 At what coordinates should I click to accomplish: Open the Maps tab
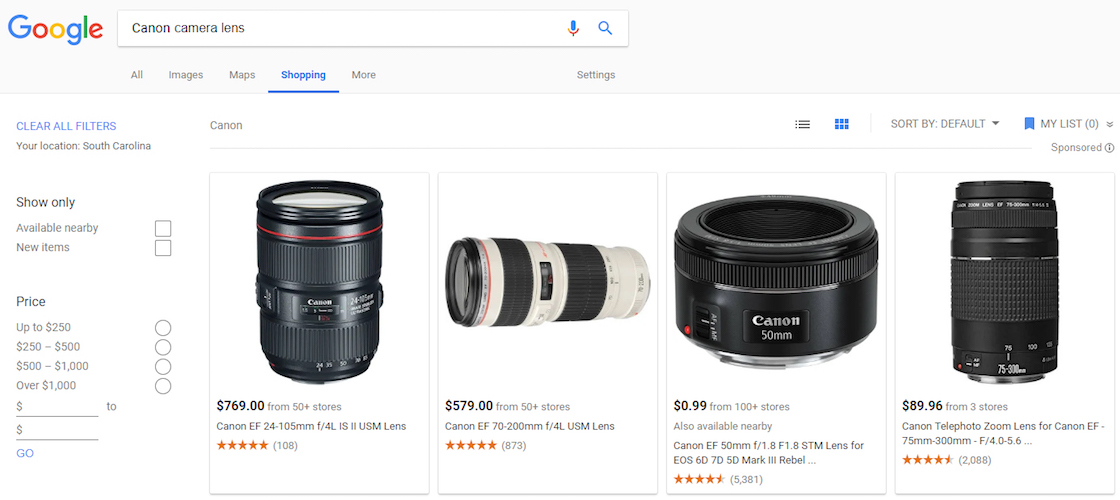242,75
